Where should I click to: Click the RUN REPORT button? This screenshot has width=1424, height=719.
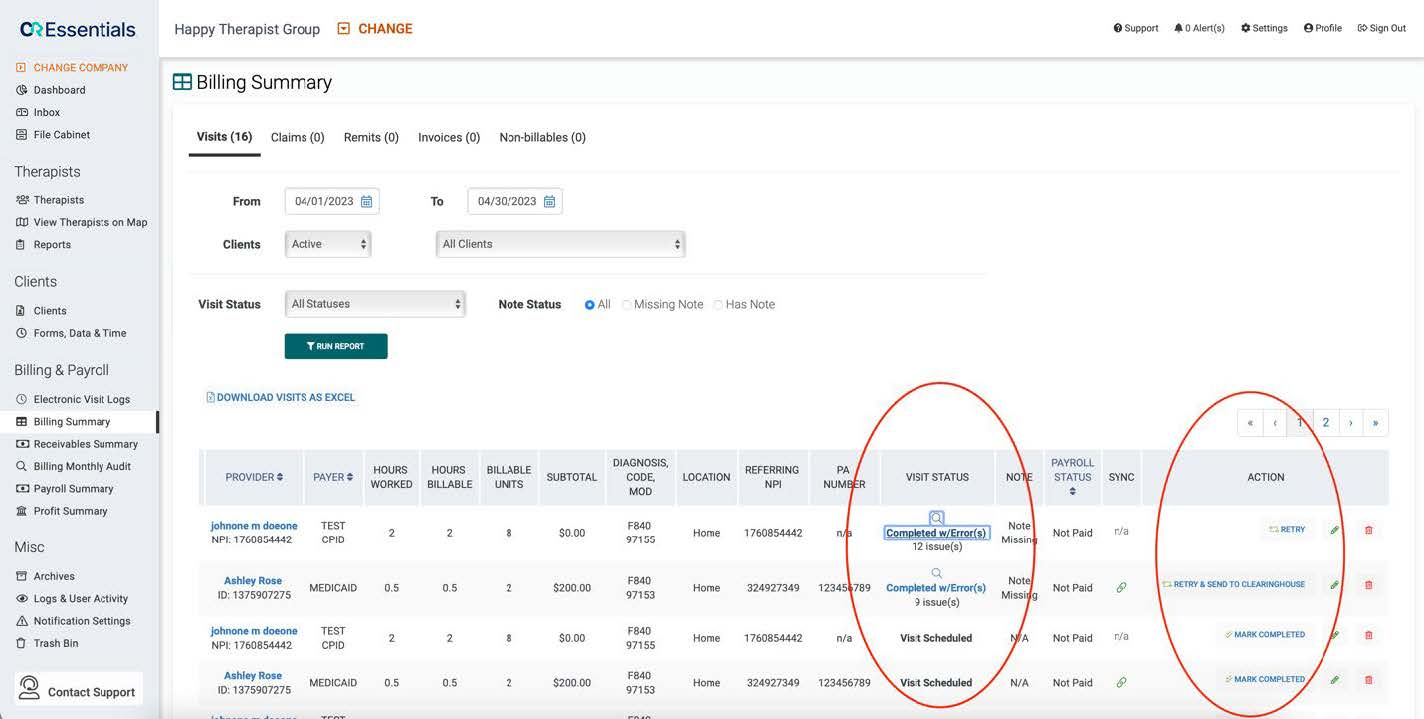point(335,345)
